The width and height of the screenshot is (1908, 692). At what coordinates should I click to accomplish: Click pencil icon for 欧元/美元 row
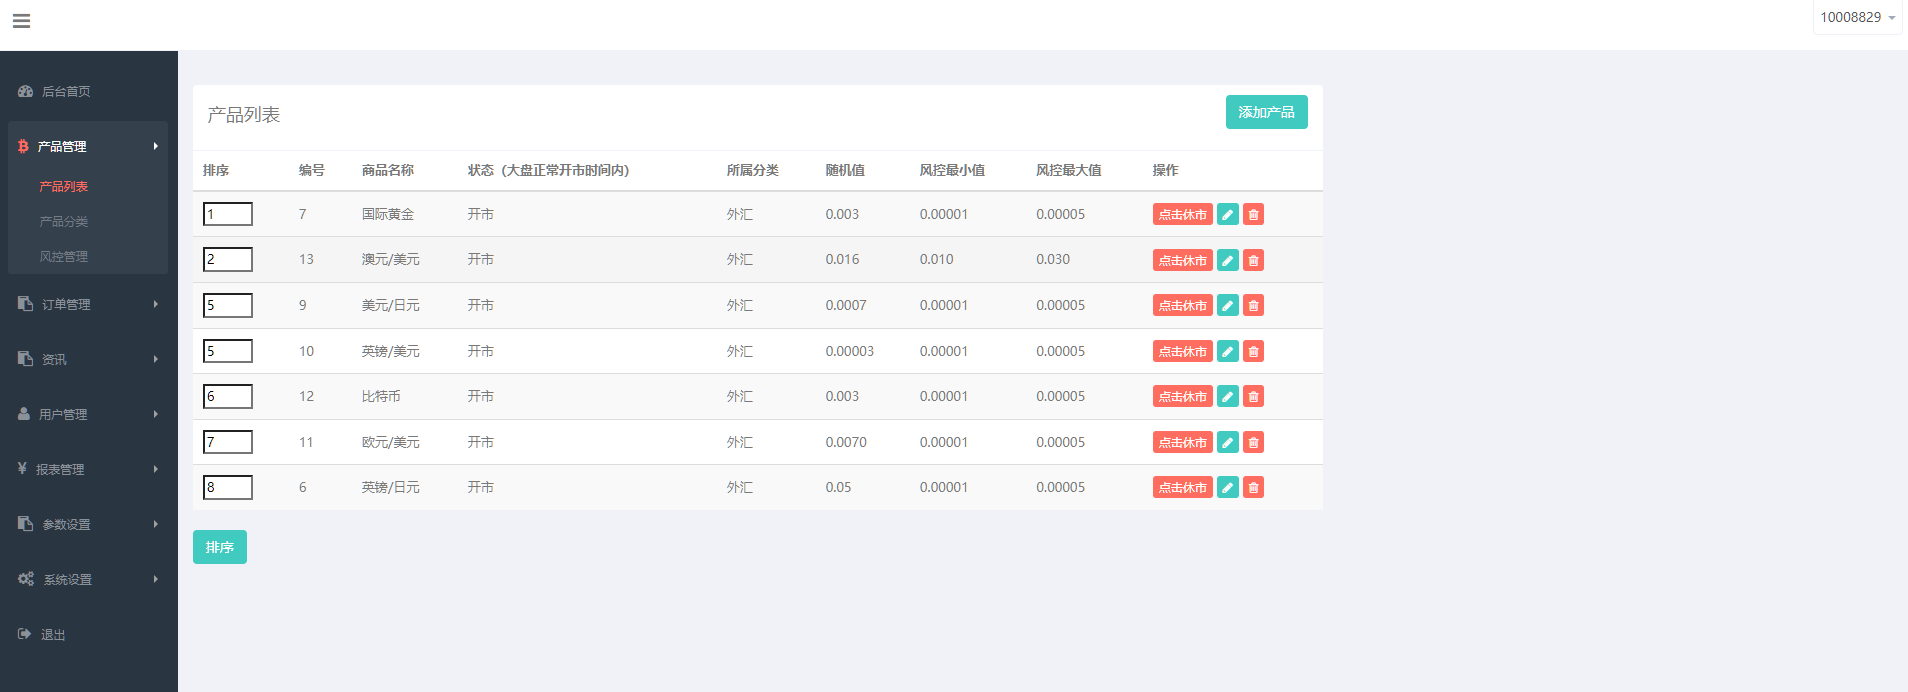[1227, 443]
